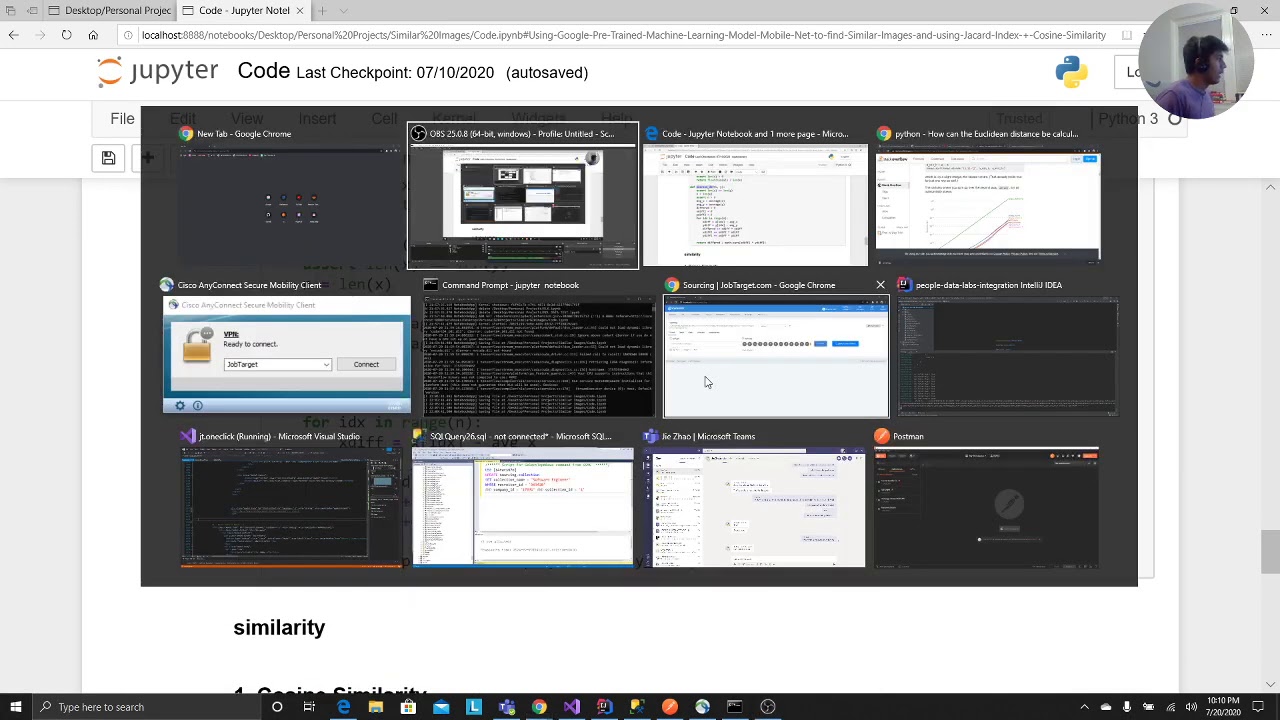Open the volume control tray icon
1280x720 pixels.
click(x=1191, y=707)
